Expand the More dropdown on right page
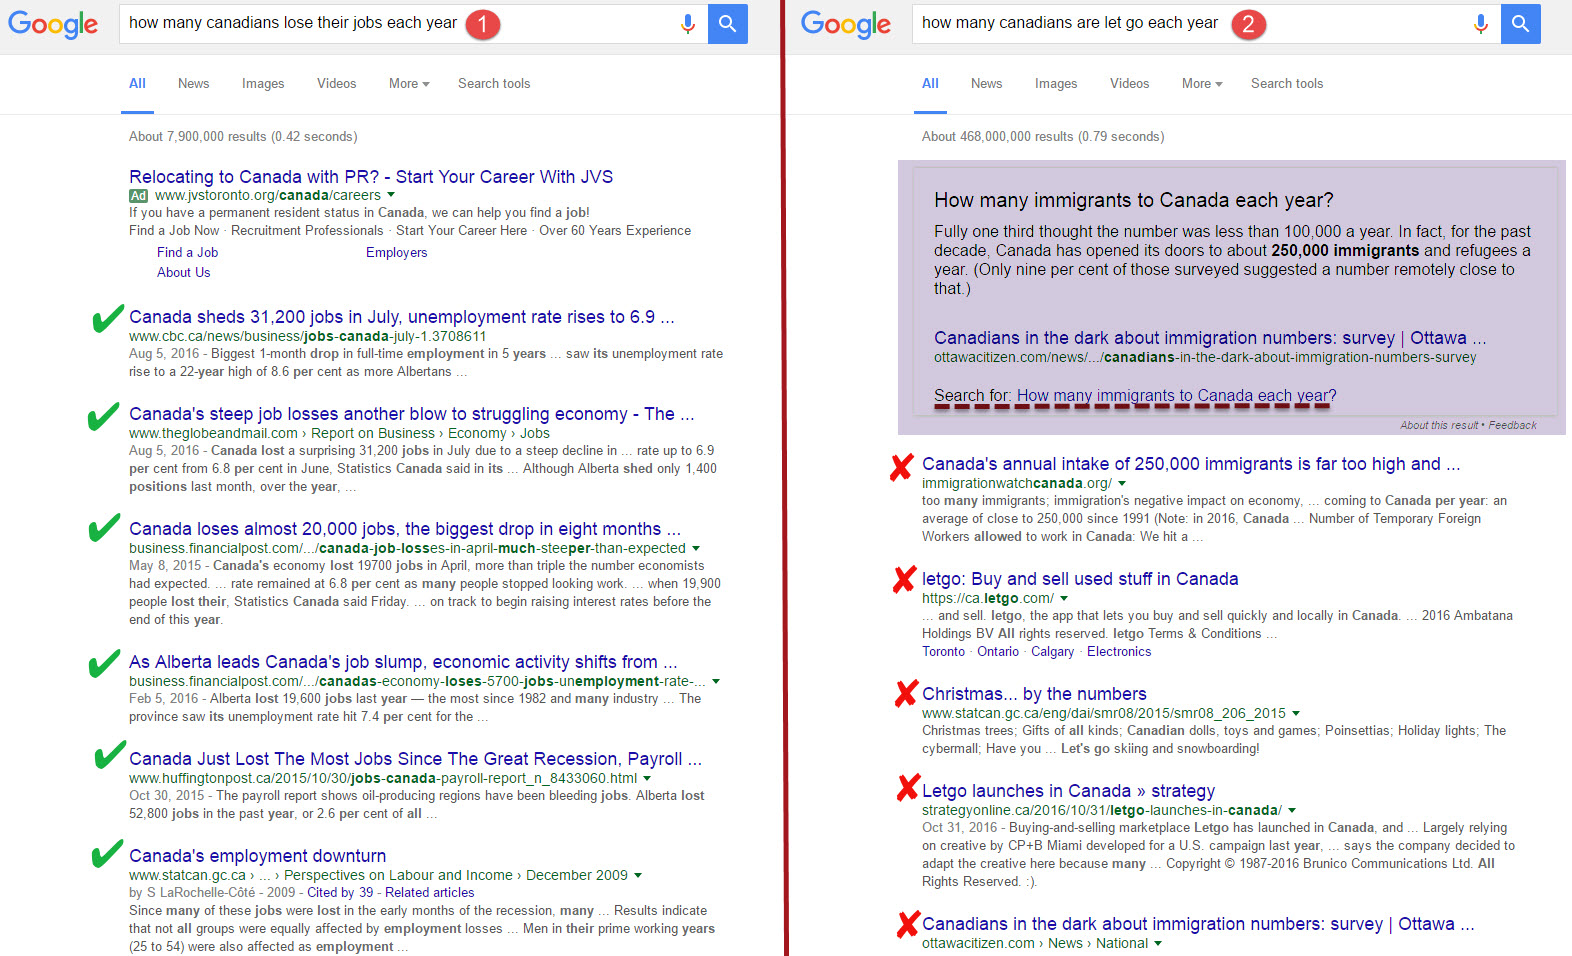This screenshot has width=1572, height=956. coord(1201,84)
